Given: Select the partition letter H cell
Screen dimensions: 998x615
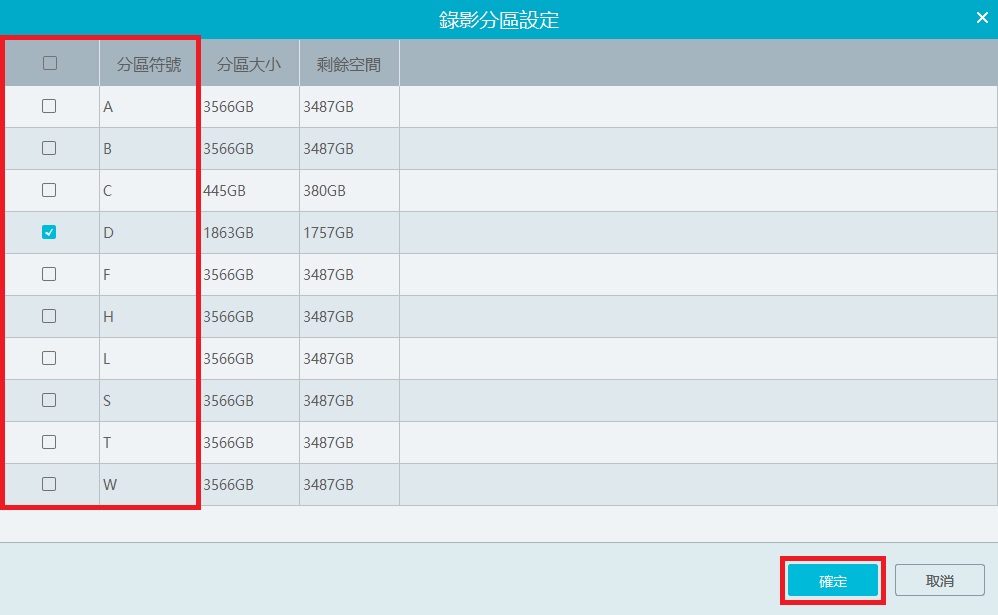Looking at the screenshot, I should [x=150, y=316].
